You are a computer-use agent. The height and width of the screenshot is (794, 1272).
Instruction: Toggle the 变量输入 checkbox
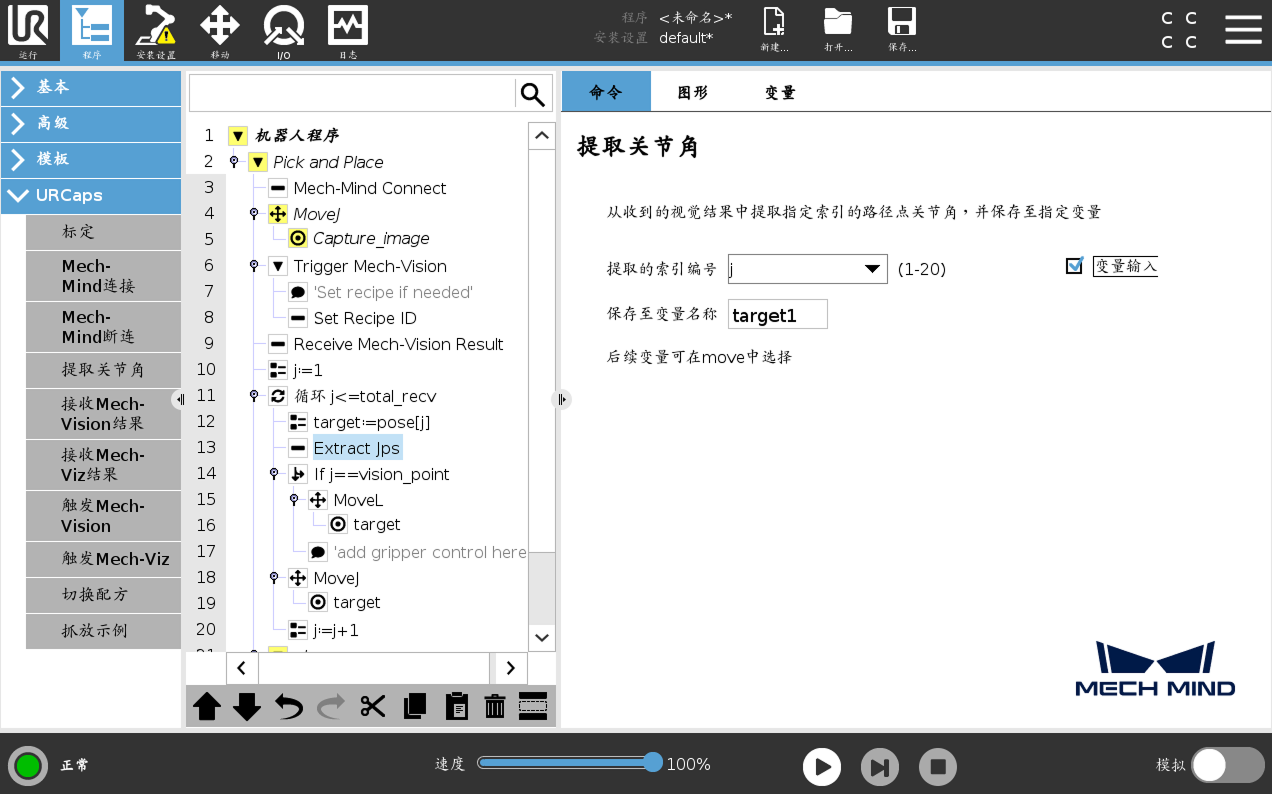coord(1074,265)
